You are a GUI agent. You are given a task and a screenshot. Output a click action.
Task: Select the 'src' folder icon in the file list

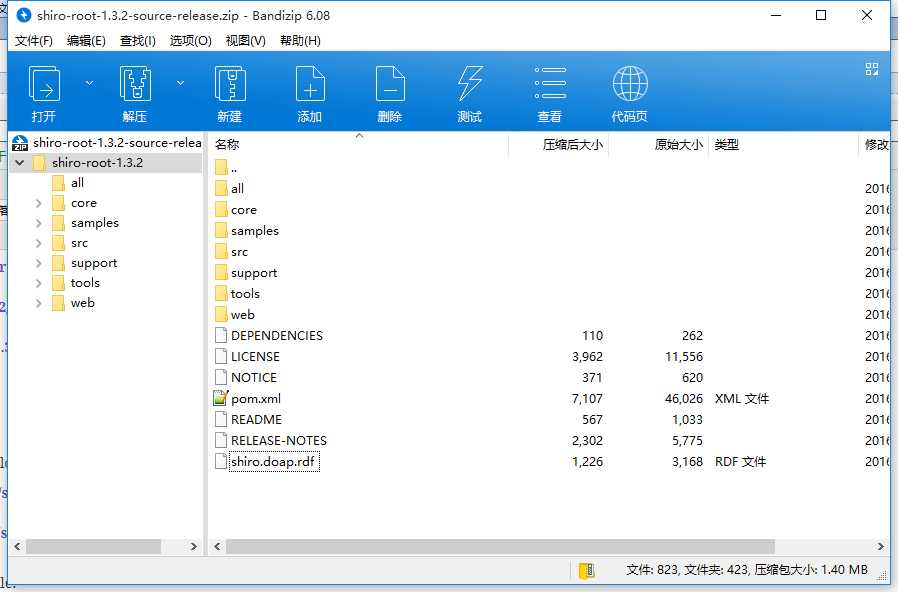(221, 252)
